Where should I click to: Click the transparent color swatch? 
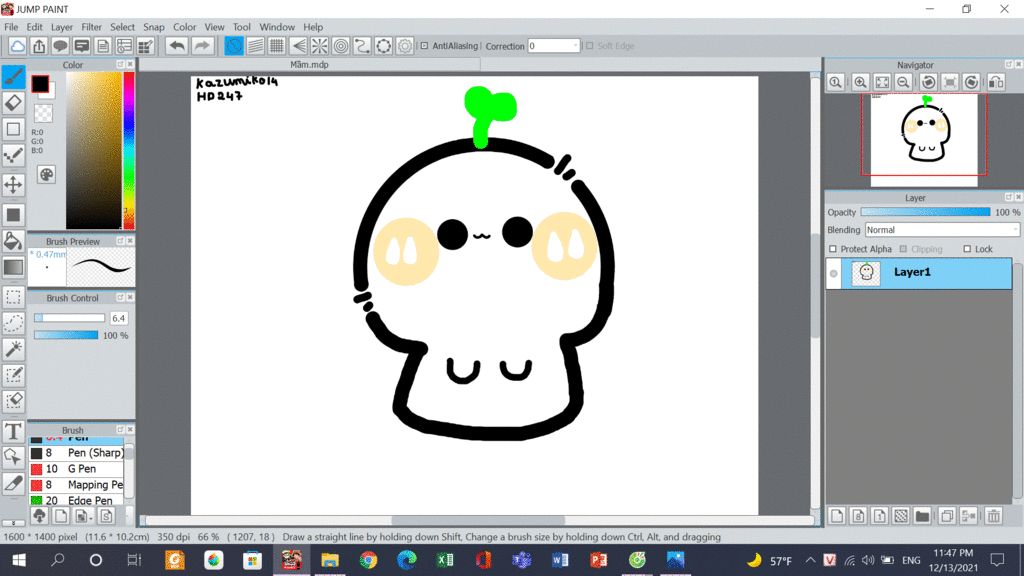pos(43,113)
